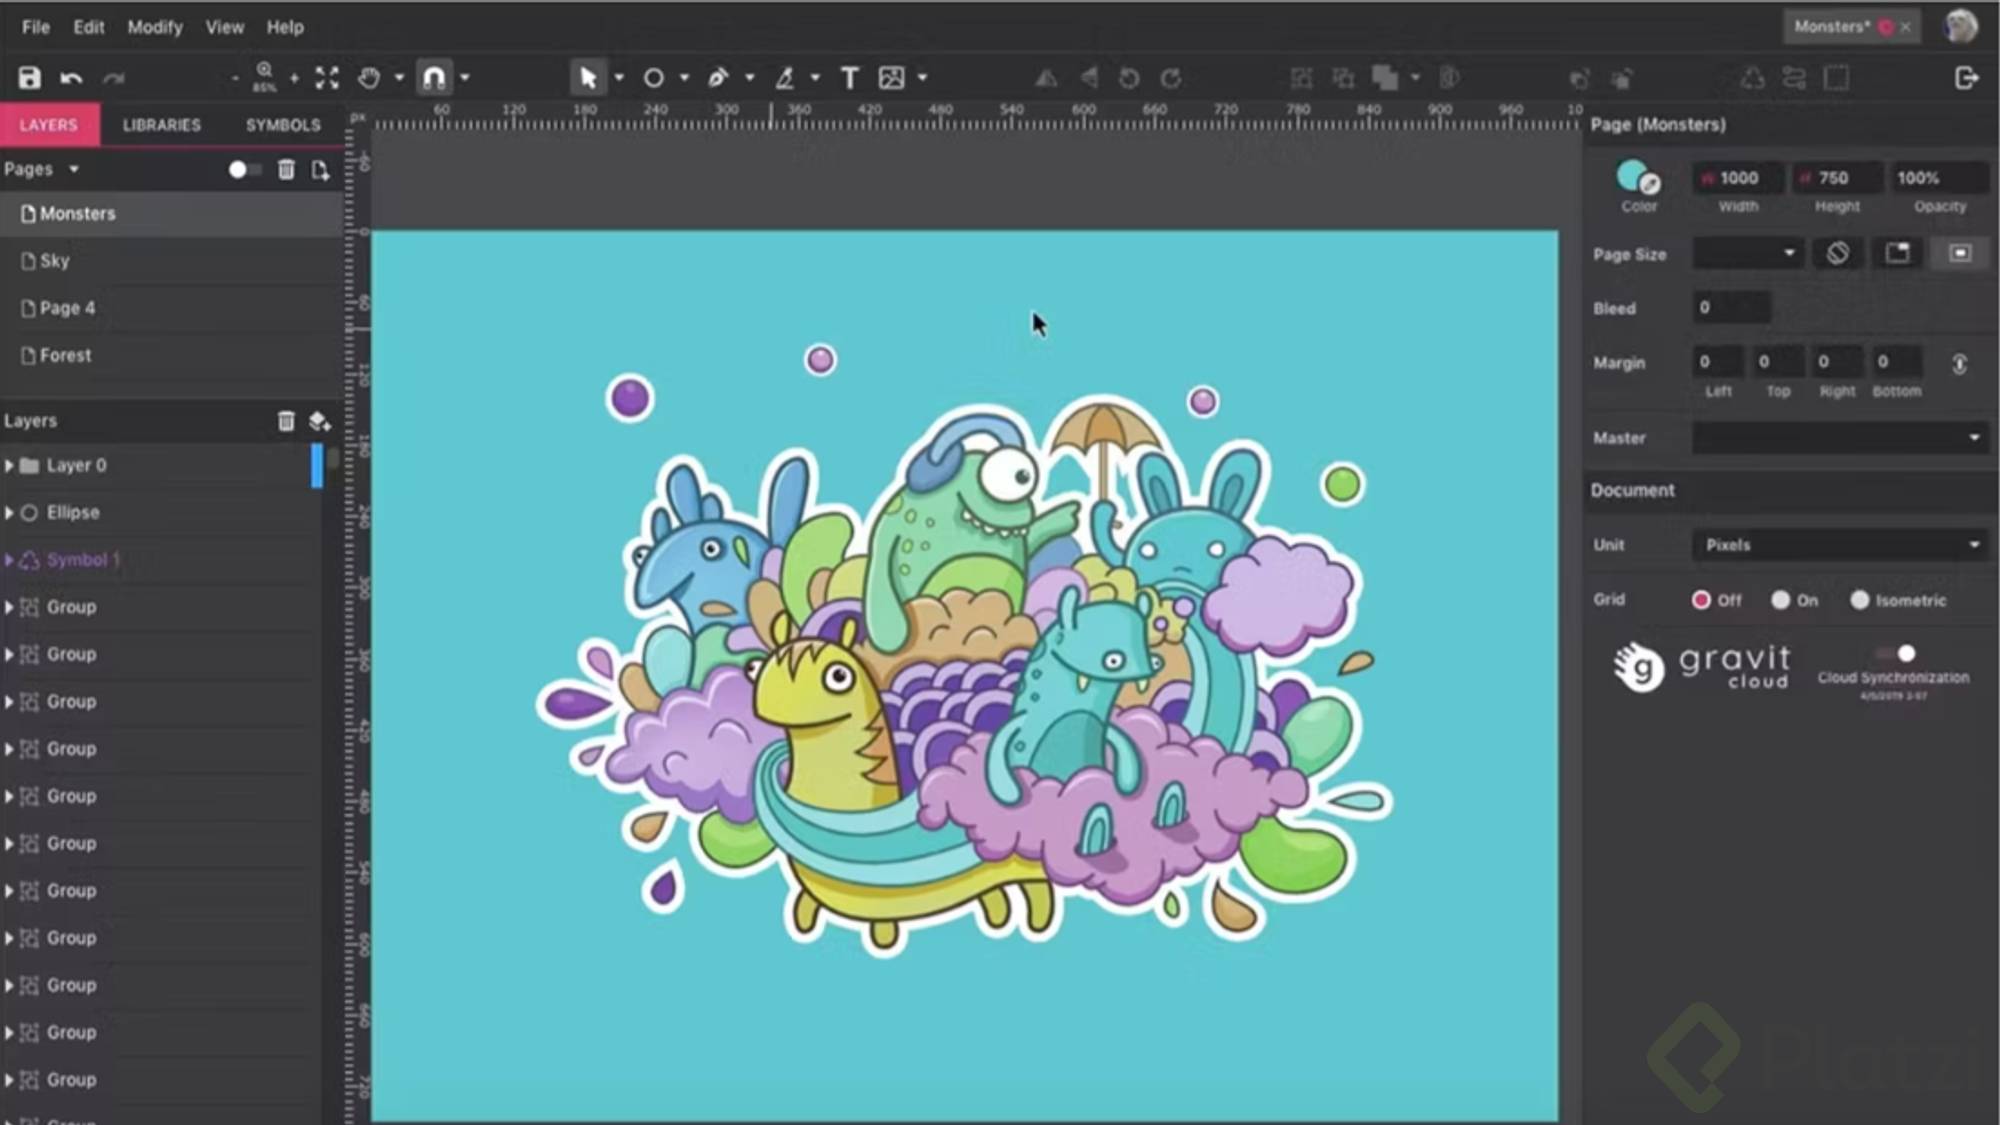Select the Pen tool

click(x=718, y=78)
